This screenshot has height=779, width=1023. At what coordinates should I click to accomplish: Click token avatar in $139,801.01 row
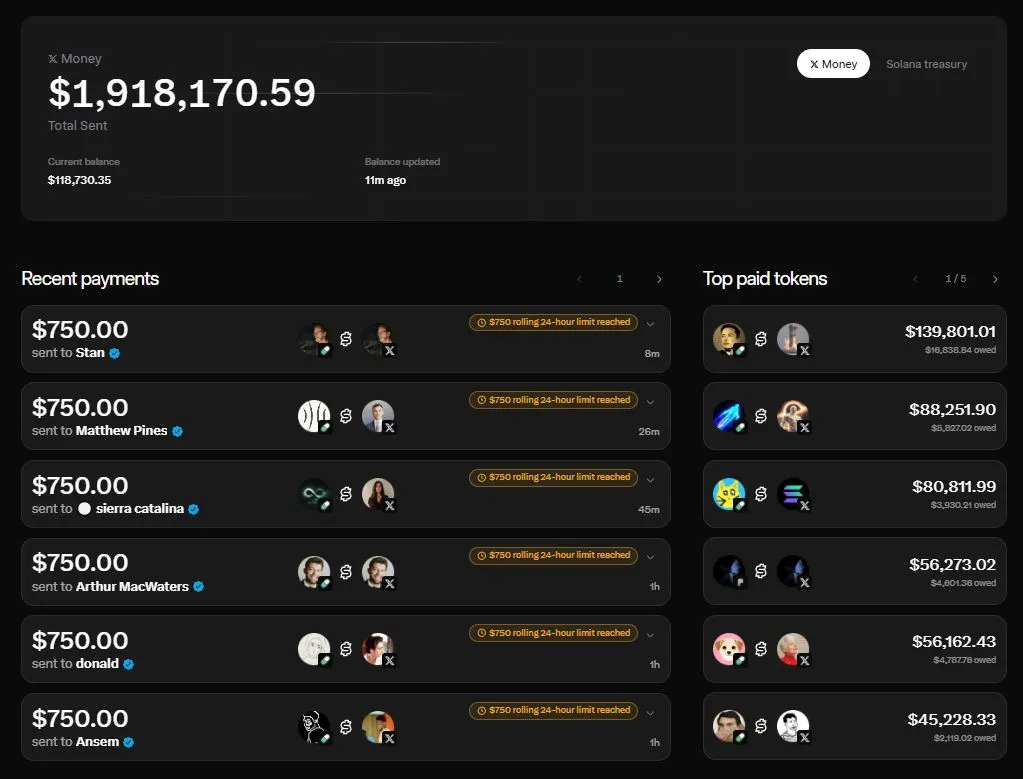[x=729, y=339]
